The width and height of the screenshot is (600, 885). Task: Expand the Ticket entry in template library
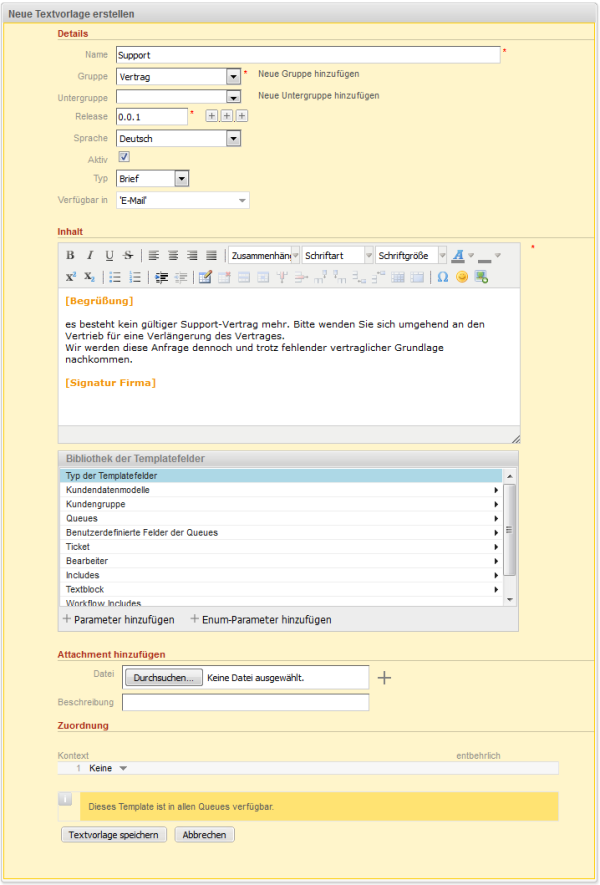280,547
